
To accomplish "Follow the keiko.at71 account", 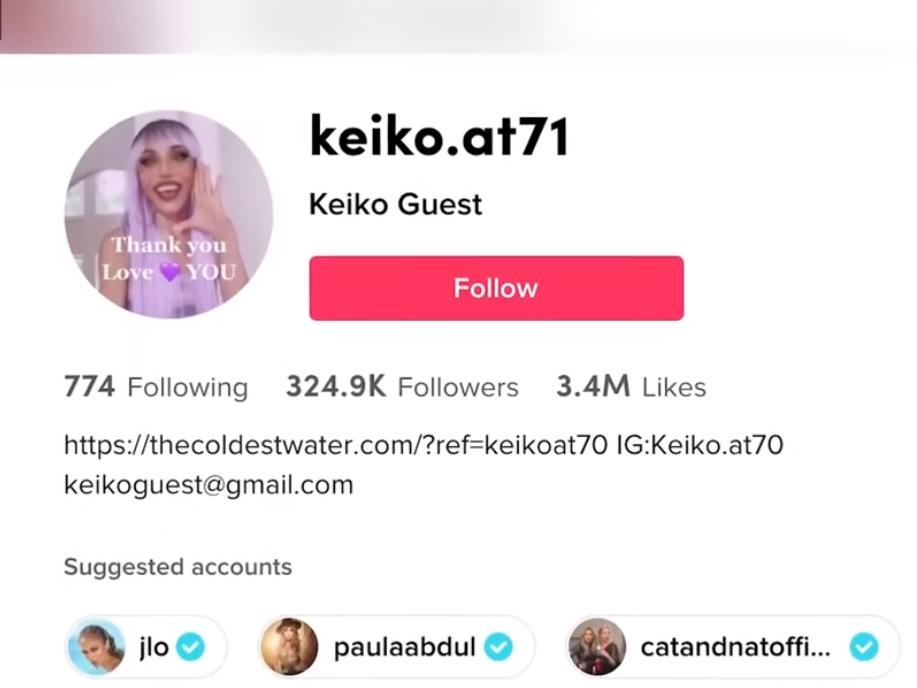I will click(496, 288).
